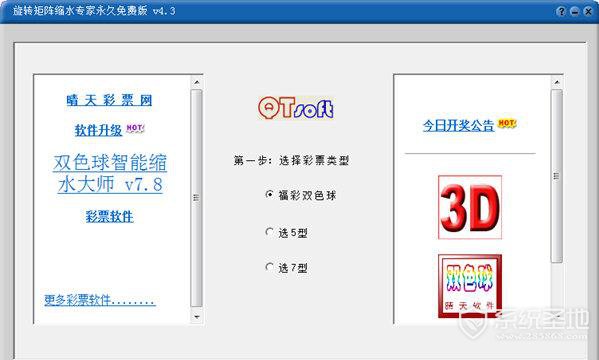Click the right panel scroll up arrow
Image resolution: width=599 pixels, height=360 pixels.
pyautogui.click(x=557, y=82)
